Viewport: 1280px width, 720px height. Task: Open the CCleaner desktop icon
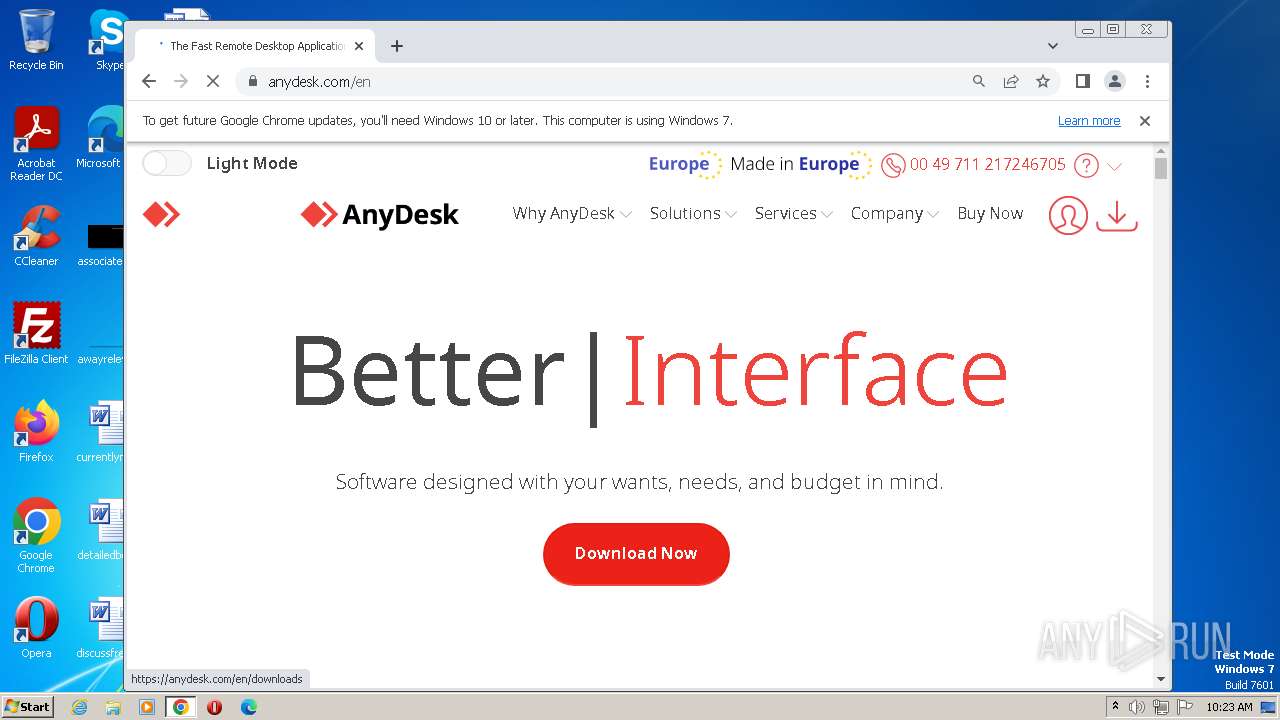coord(36,236)
